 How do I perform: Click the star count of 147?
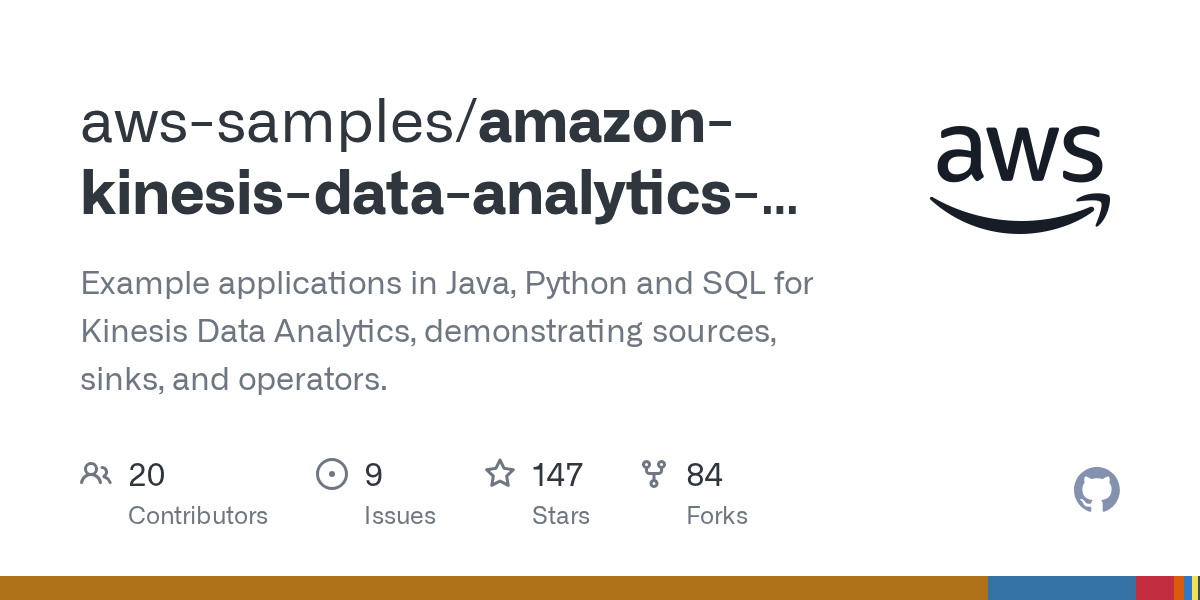pos(557,474)
